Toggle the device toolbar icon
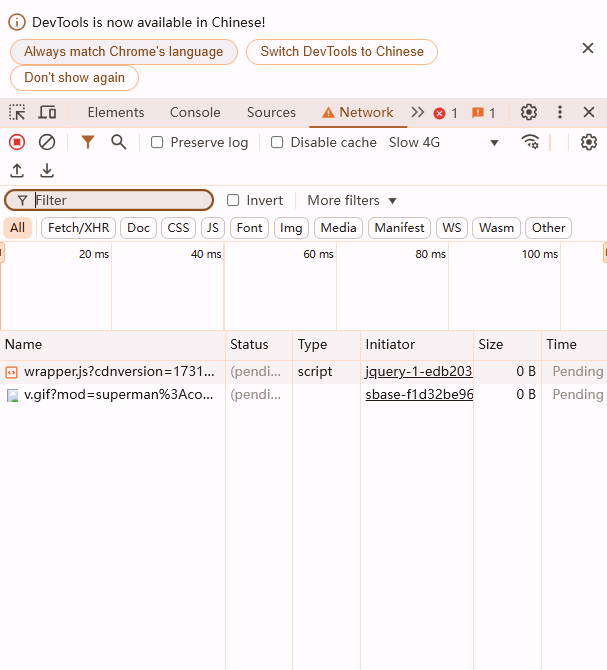This screenshot has width=607, height=670. point(47,112)
